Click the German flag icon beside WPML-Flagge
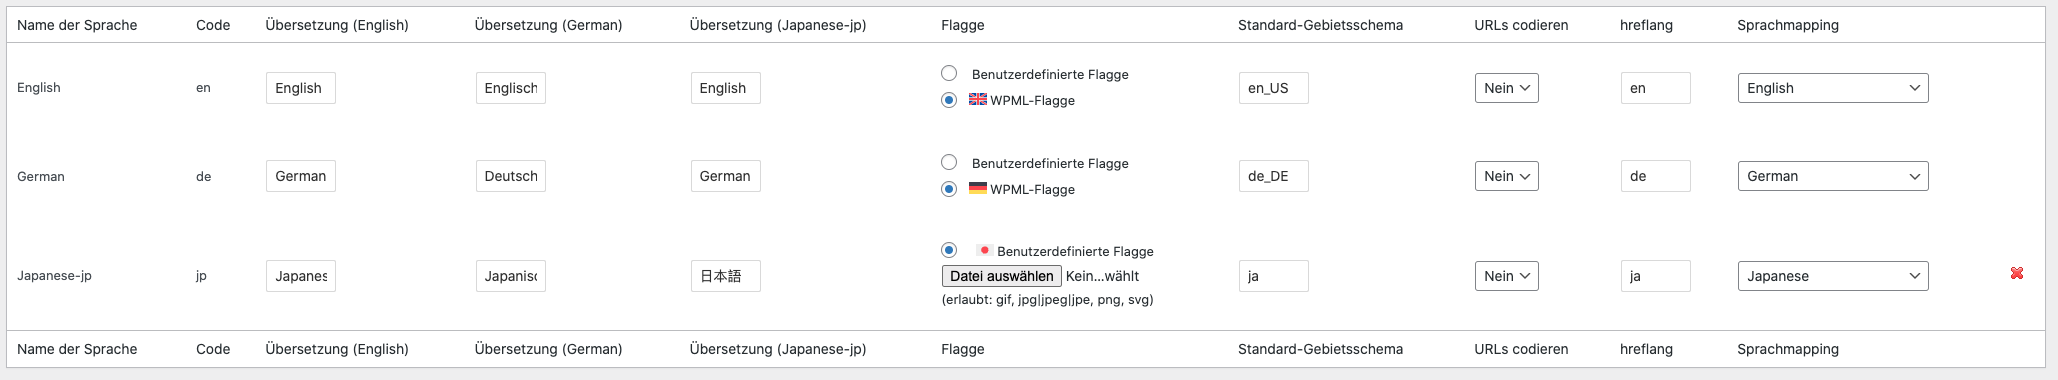This screenshot has width=2058, height=380. point(978,188)
